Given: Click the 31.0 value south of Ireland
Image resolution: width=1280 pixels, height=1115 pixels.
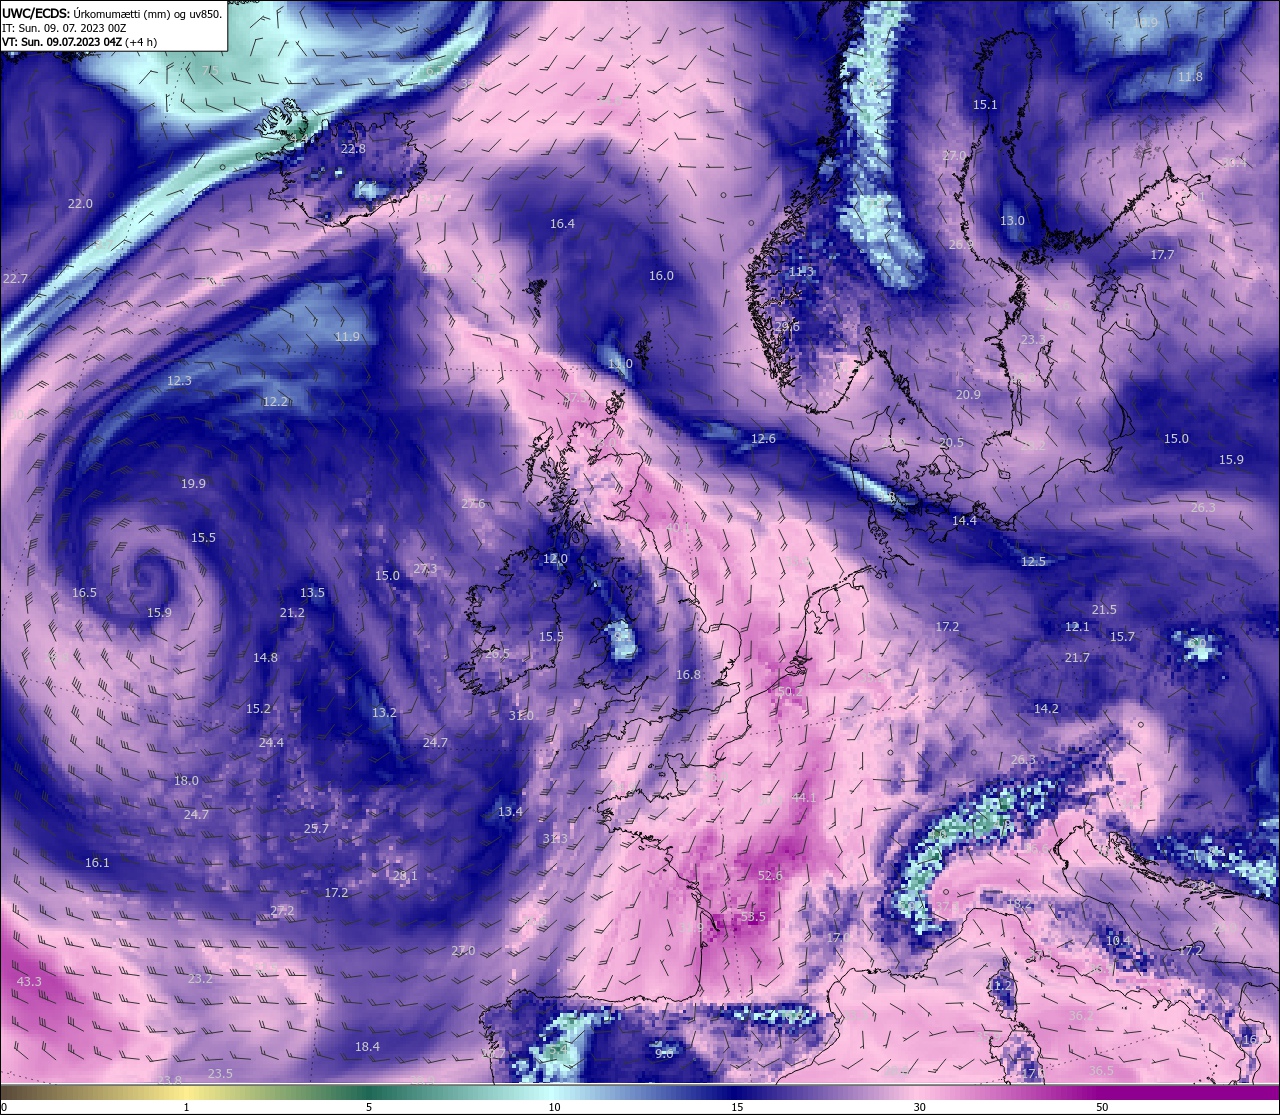Looking at the screenshot, I should 521,715.
